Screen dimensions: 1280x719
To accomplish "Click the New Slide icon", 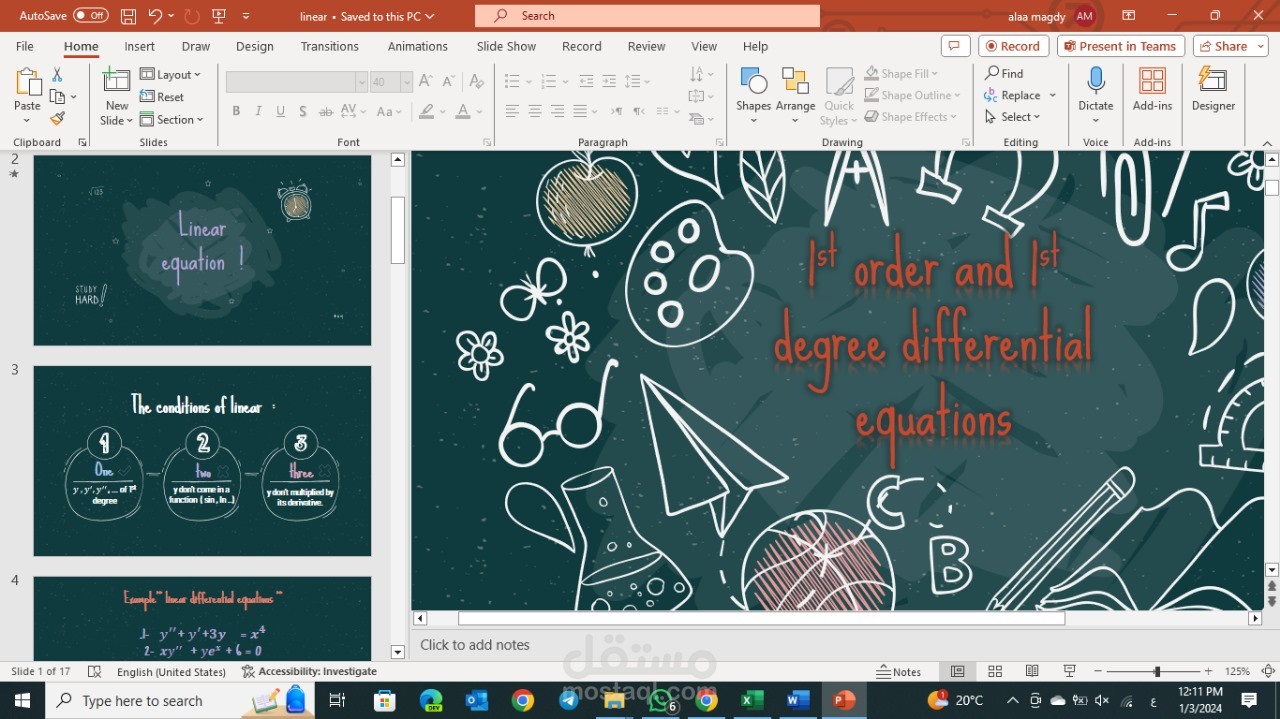I will pos(117,82).
